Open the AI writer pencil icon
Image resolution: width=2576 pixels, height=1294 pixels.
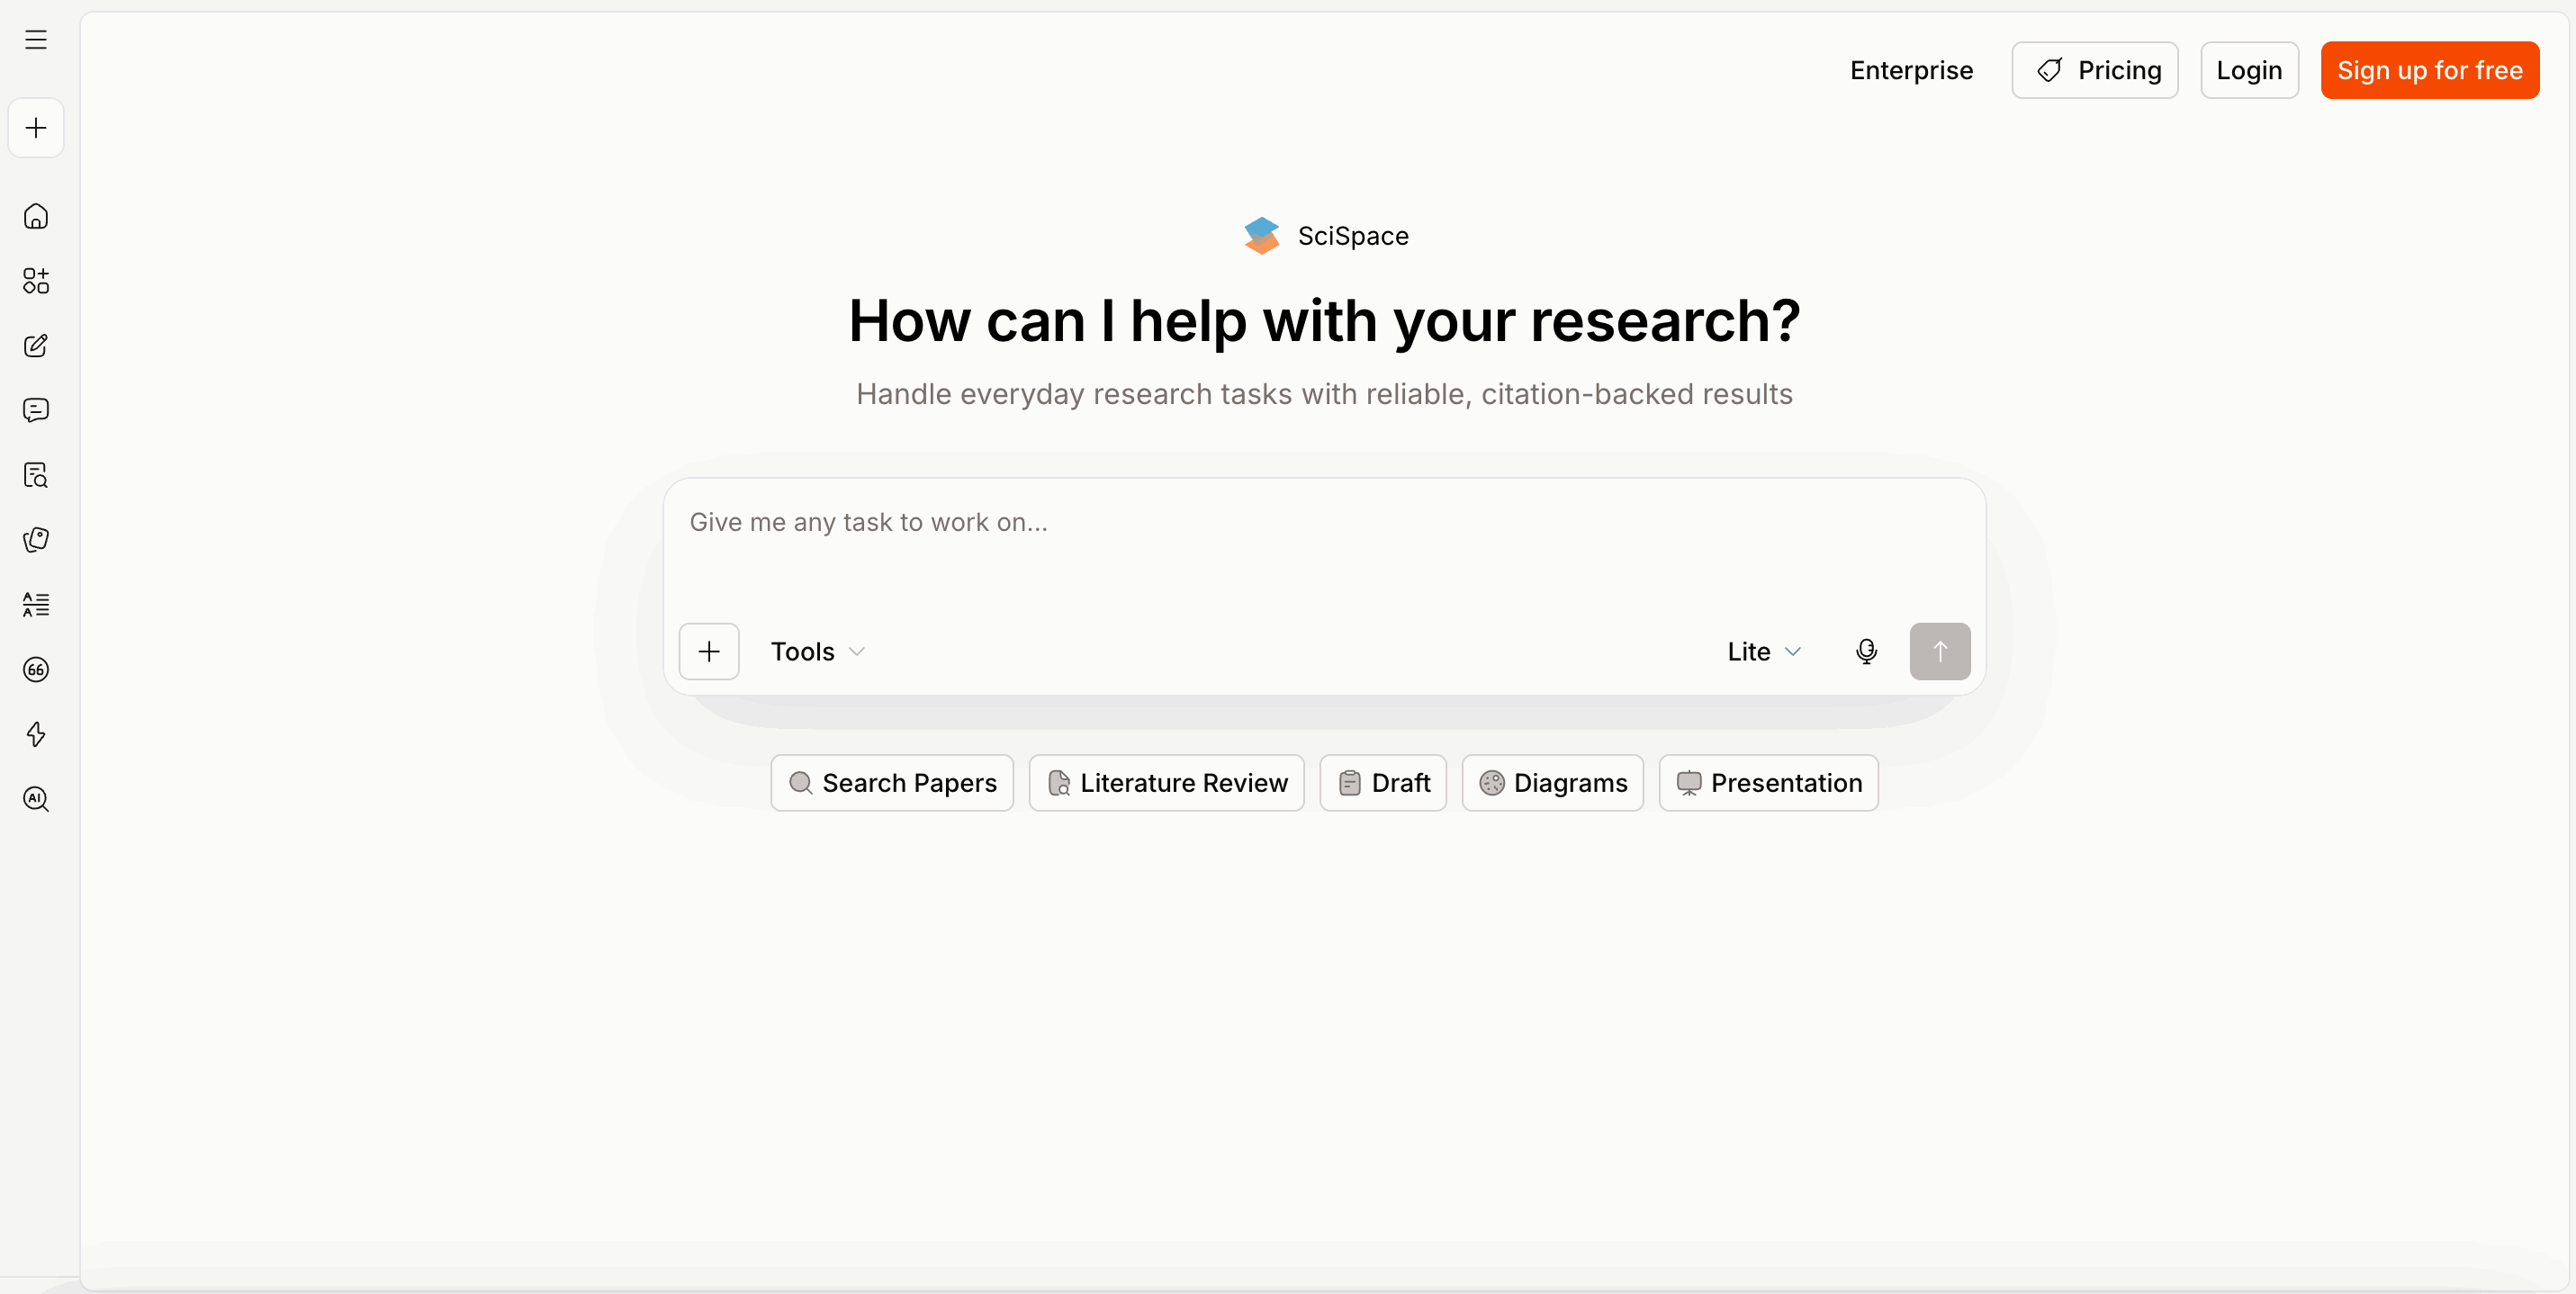tap(36, 346)
